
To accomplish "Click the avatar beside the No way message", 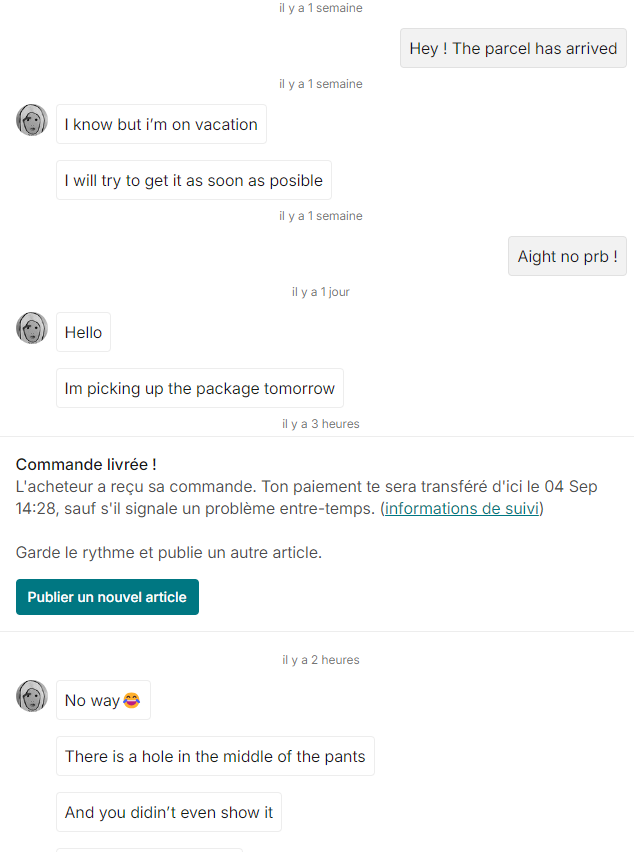I will tap(32, 696).
